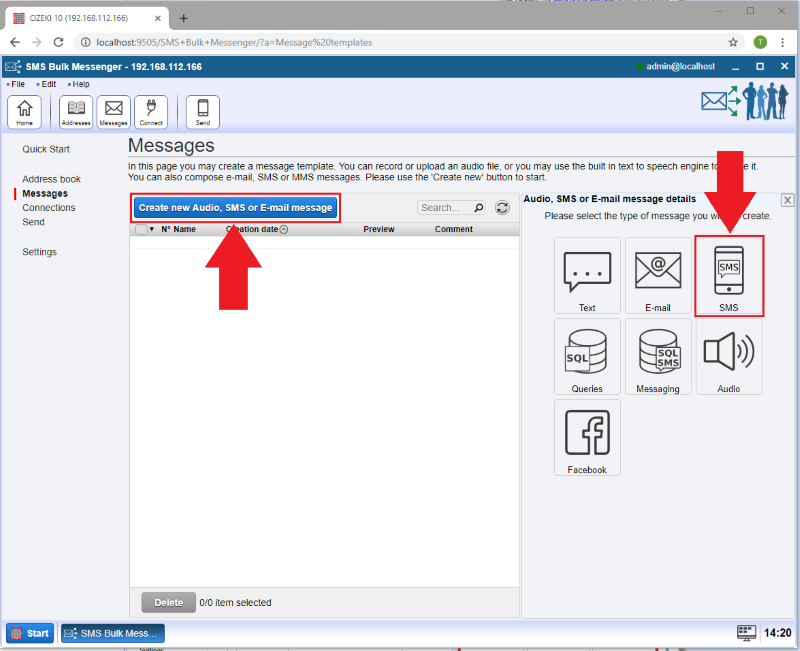Open the SQL SMS Messaging type
Viewport: 800px width, 651px height.
(658, 356)
